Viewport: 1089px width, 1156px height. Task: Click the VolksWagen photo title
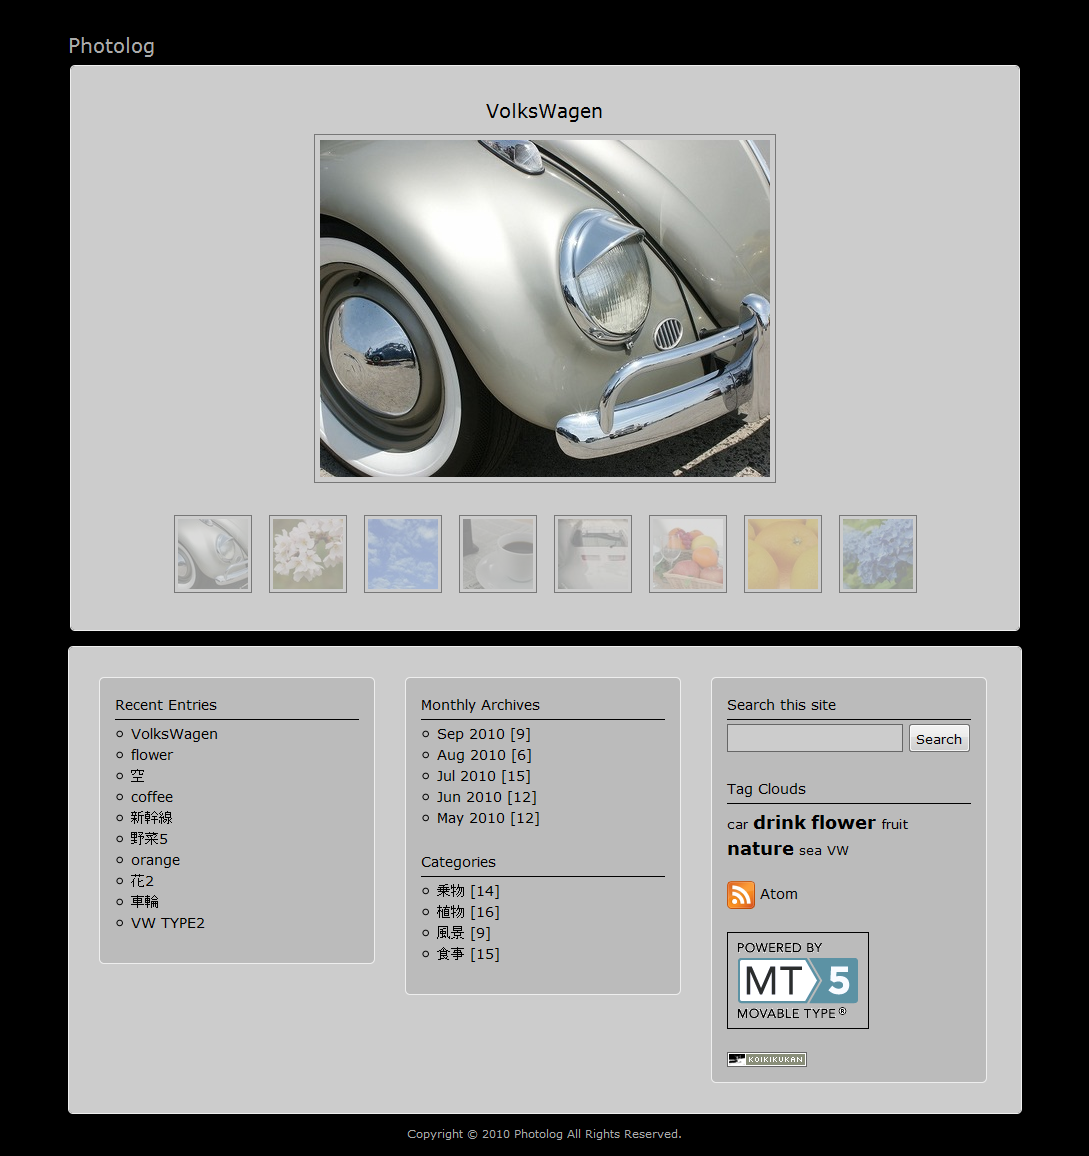[x=544, y=111]
